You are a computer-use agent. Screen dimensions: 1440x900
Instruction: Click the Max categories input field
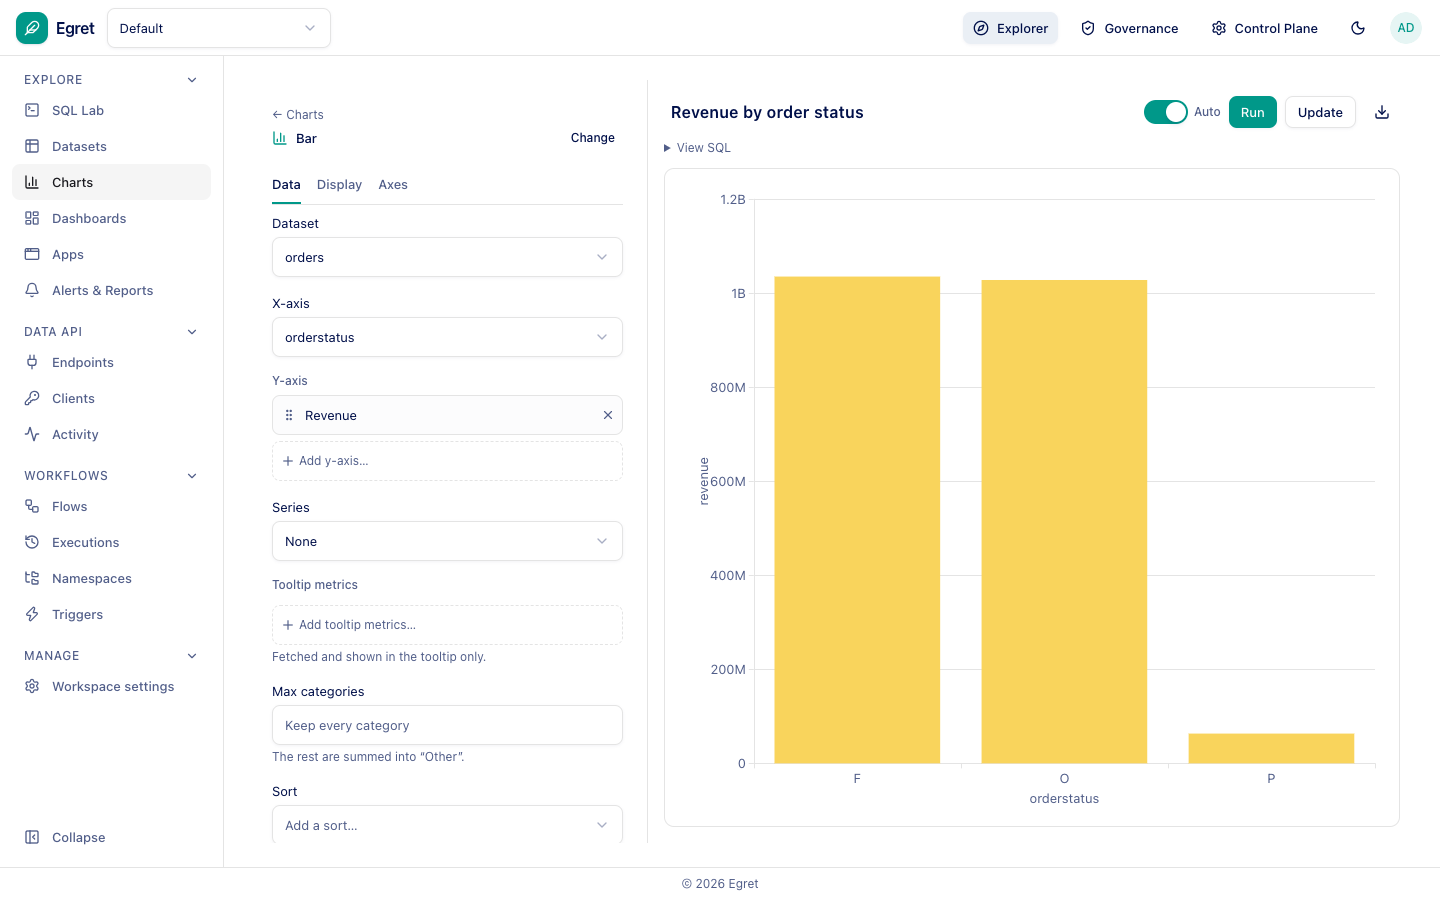pyautogui.click(x=447, y=725)
